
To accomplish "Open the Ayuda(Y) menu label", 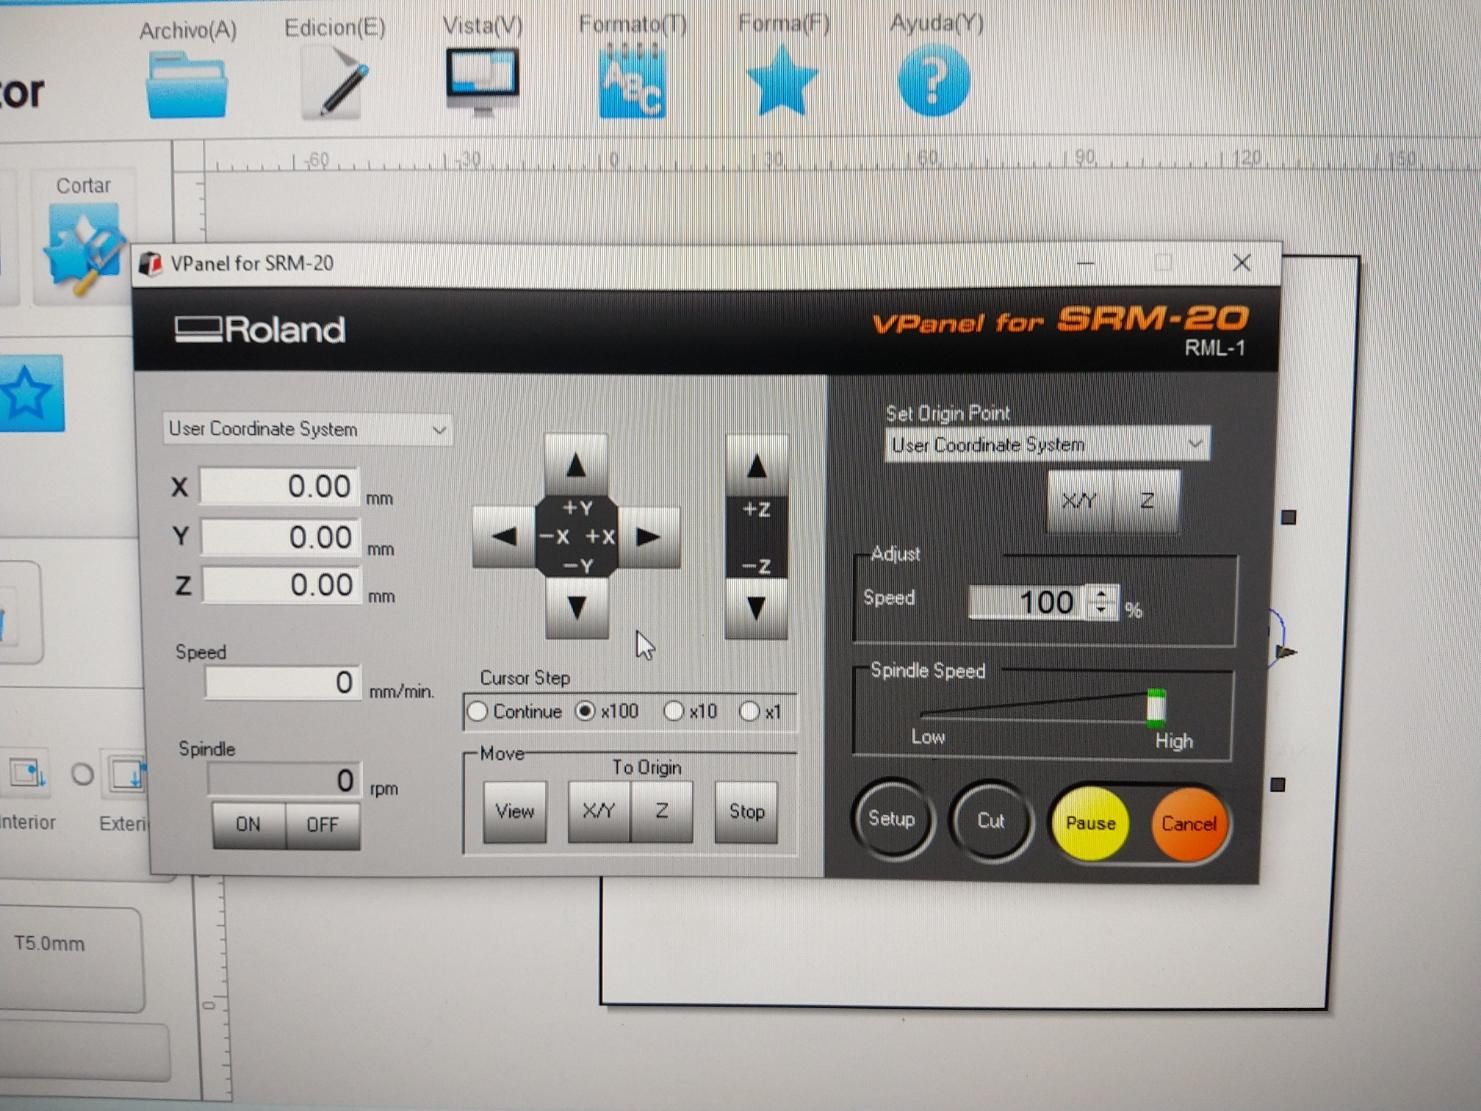I will click(937, 23).
